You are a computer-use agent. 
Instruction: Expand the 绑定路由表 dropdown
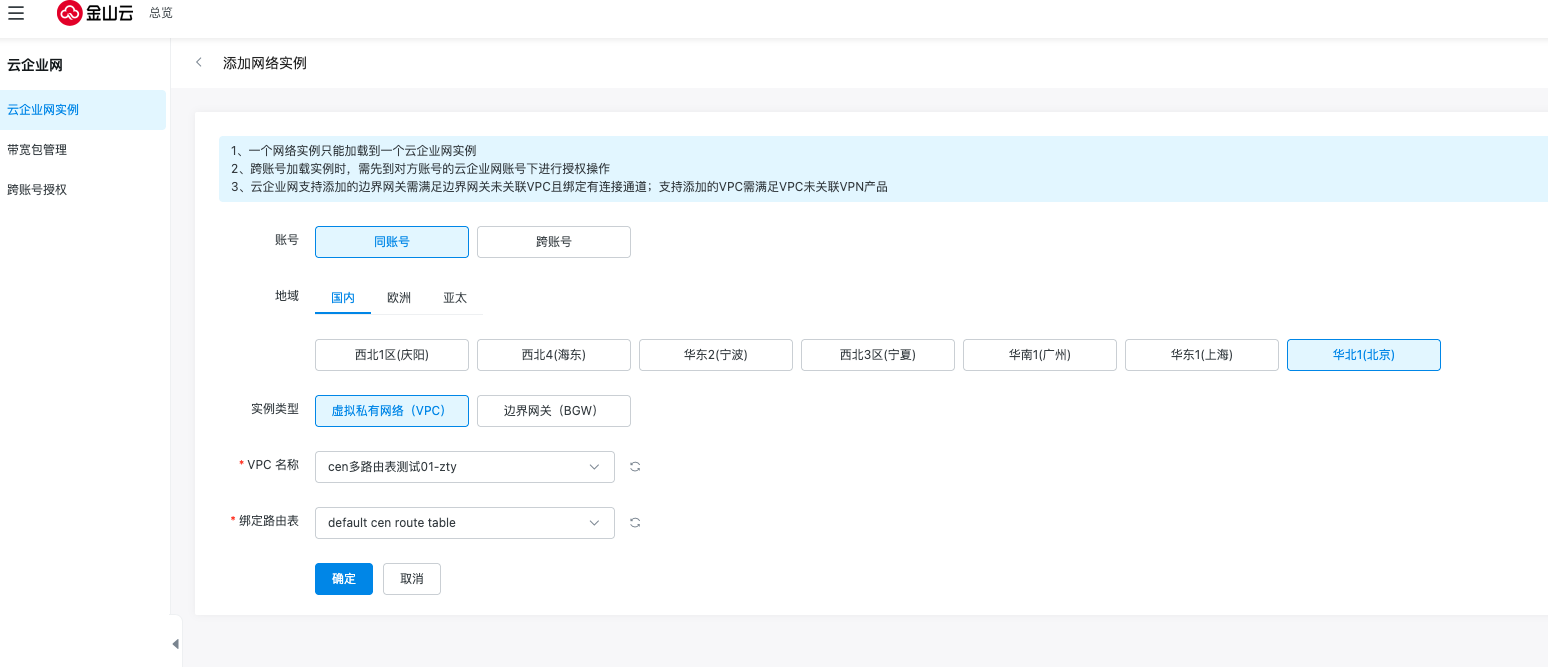[x=464, y=523]
